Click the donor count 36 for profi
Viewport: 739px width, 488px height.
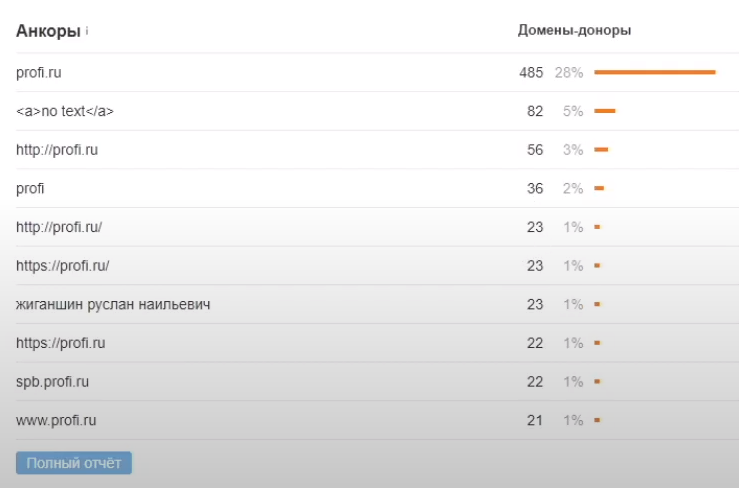click(x=535, y=188)
